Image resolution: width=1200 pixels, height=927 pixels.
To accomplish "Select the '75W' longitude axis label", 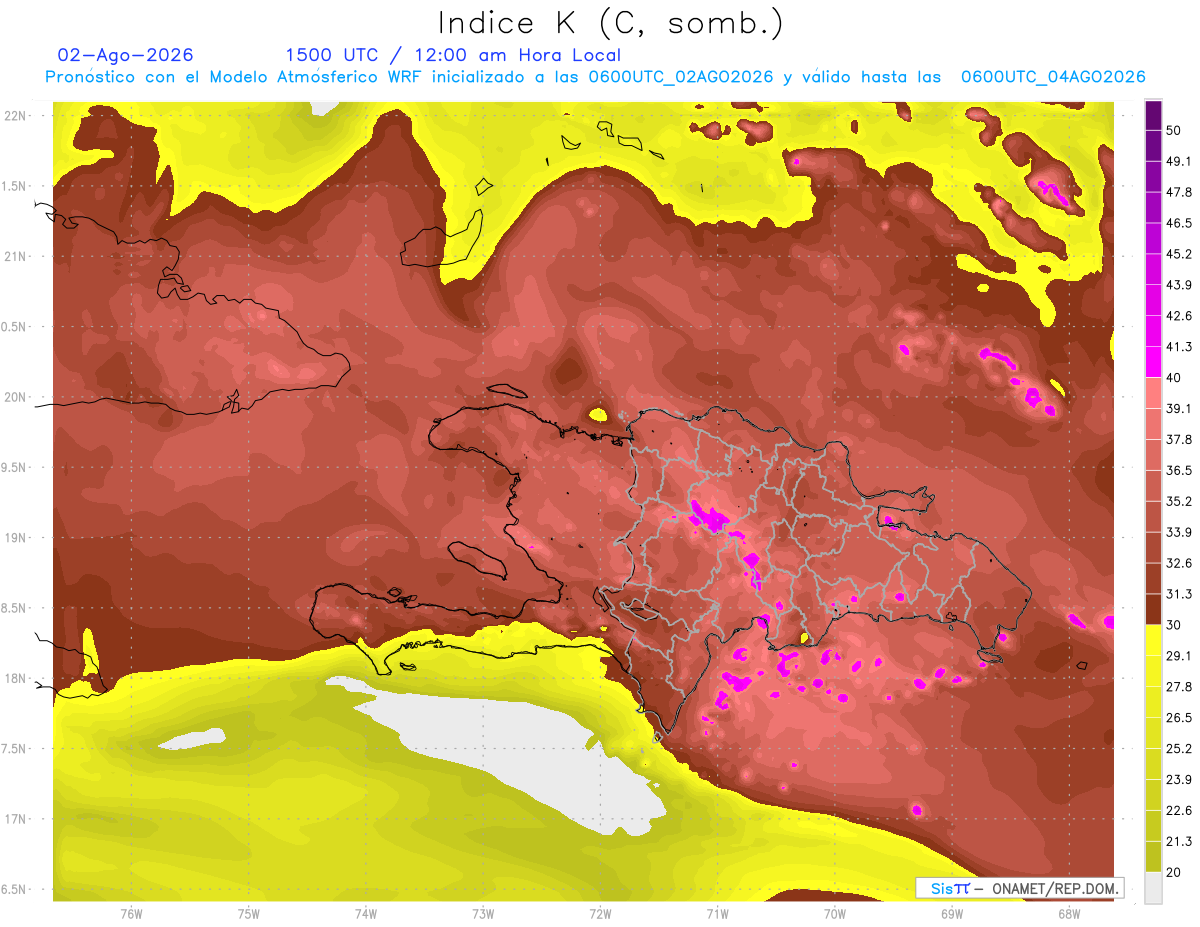I will 249,914.
